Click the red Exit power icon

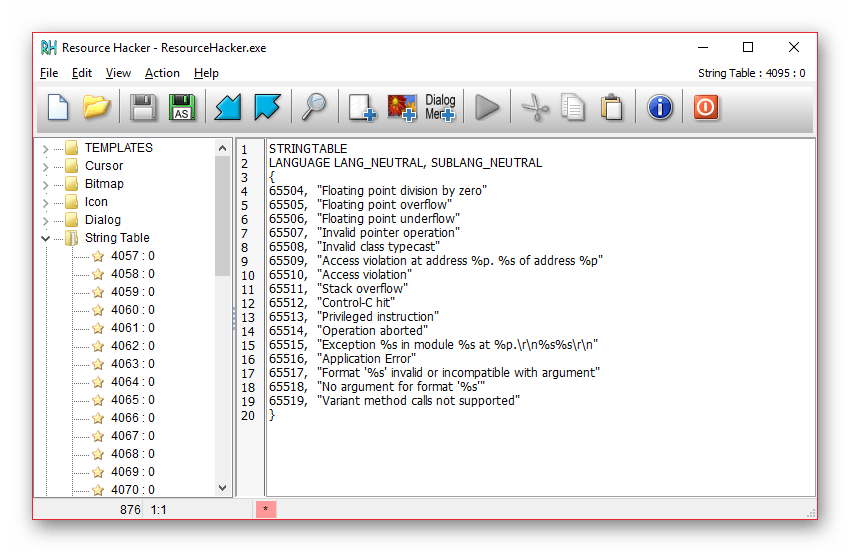click(x=706, y=107)
